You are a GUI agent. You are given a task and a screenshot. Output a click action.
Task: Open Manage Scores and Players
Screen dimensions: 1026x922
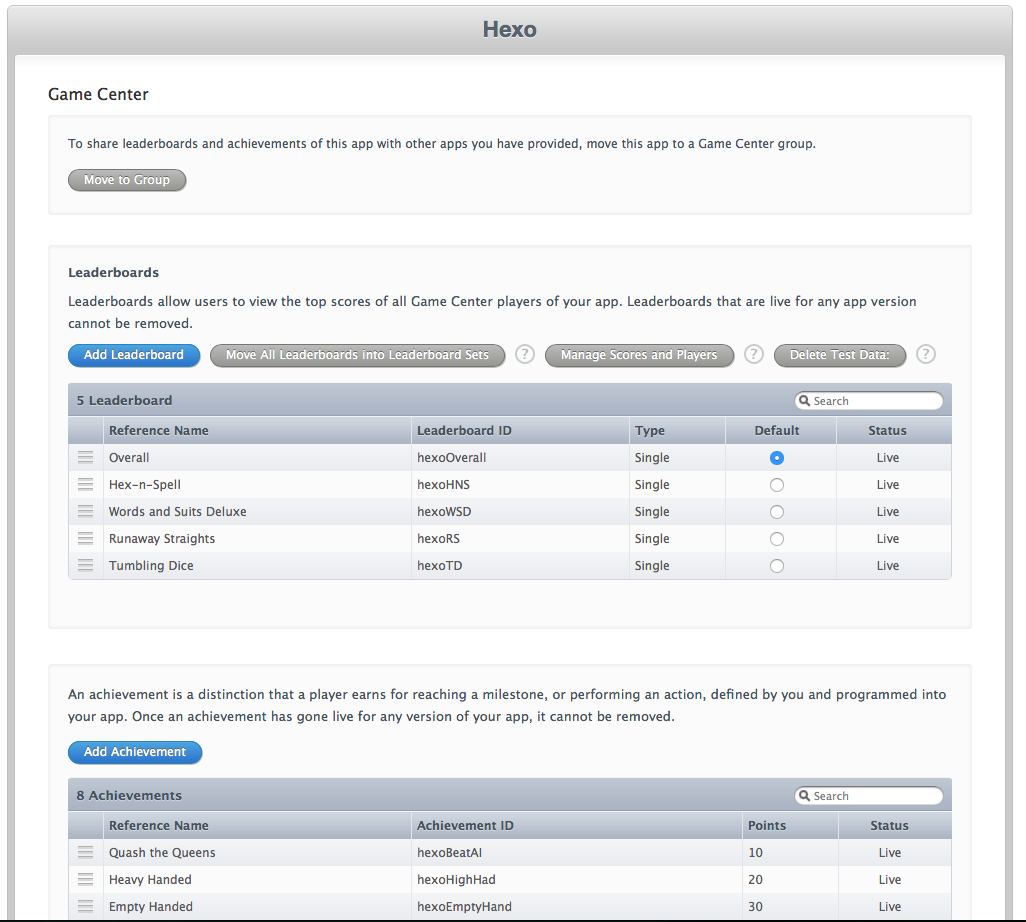639,355
